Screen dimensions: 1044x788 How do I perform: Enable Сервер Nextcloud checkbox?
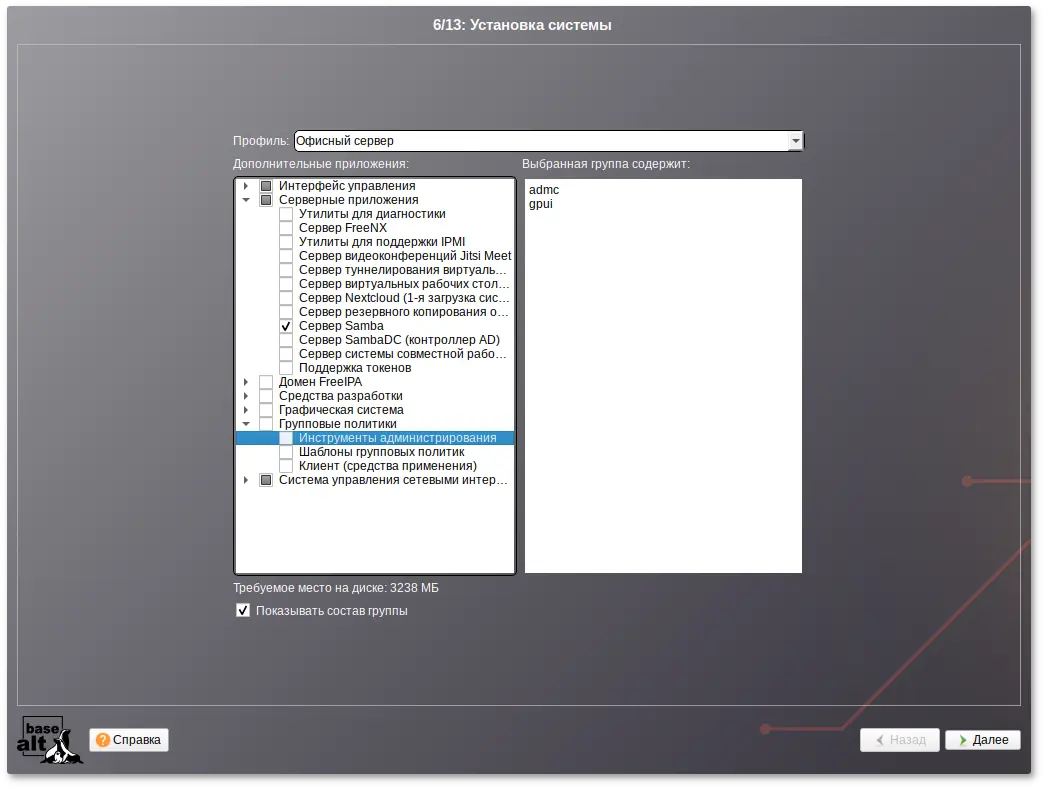286,298
